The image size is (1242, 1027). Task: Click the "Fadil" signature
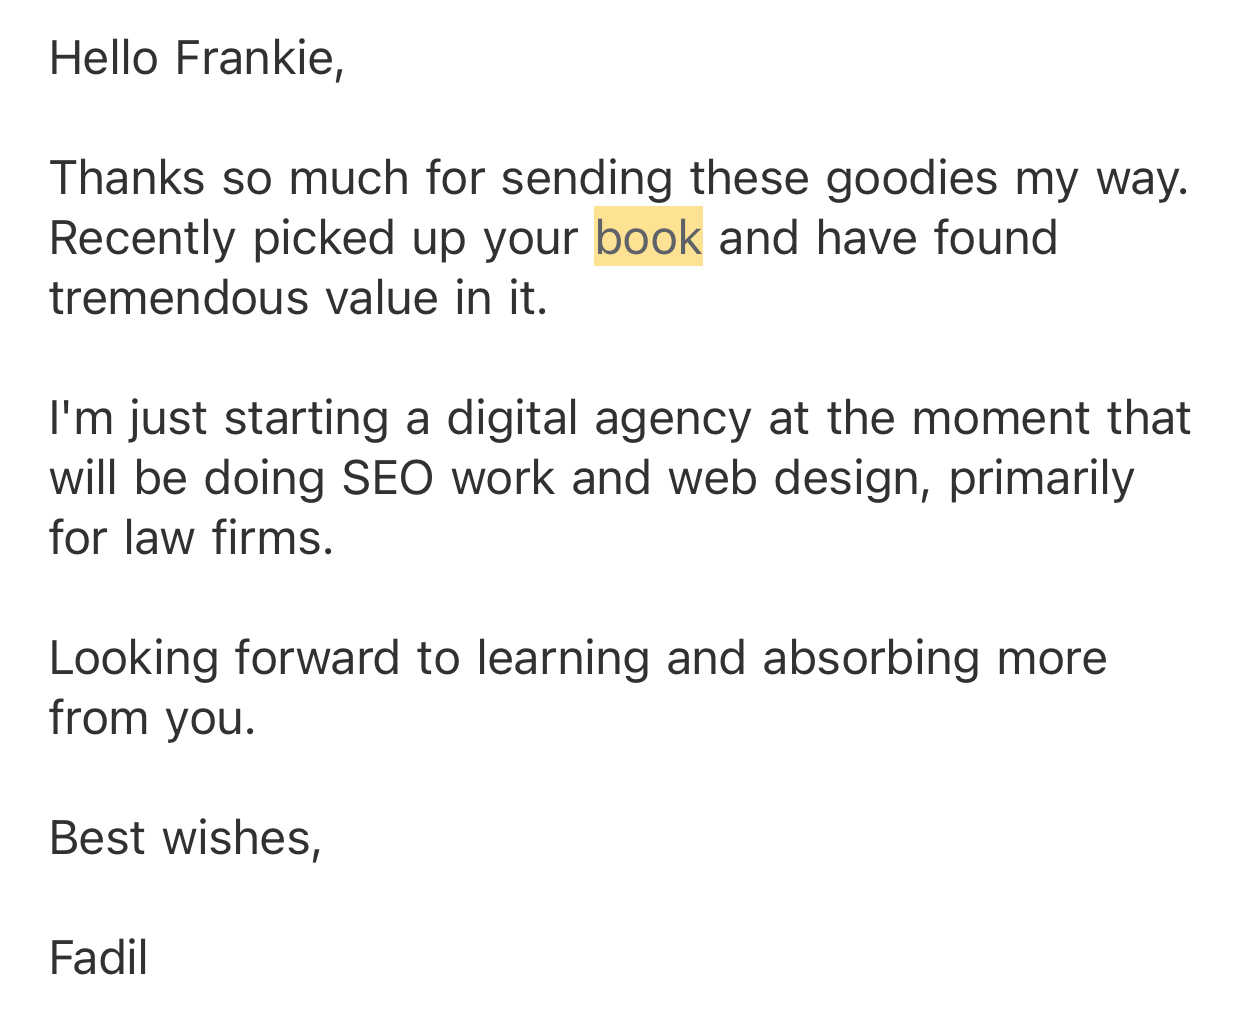click(98, 958)
